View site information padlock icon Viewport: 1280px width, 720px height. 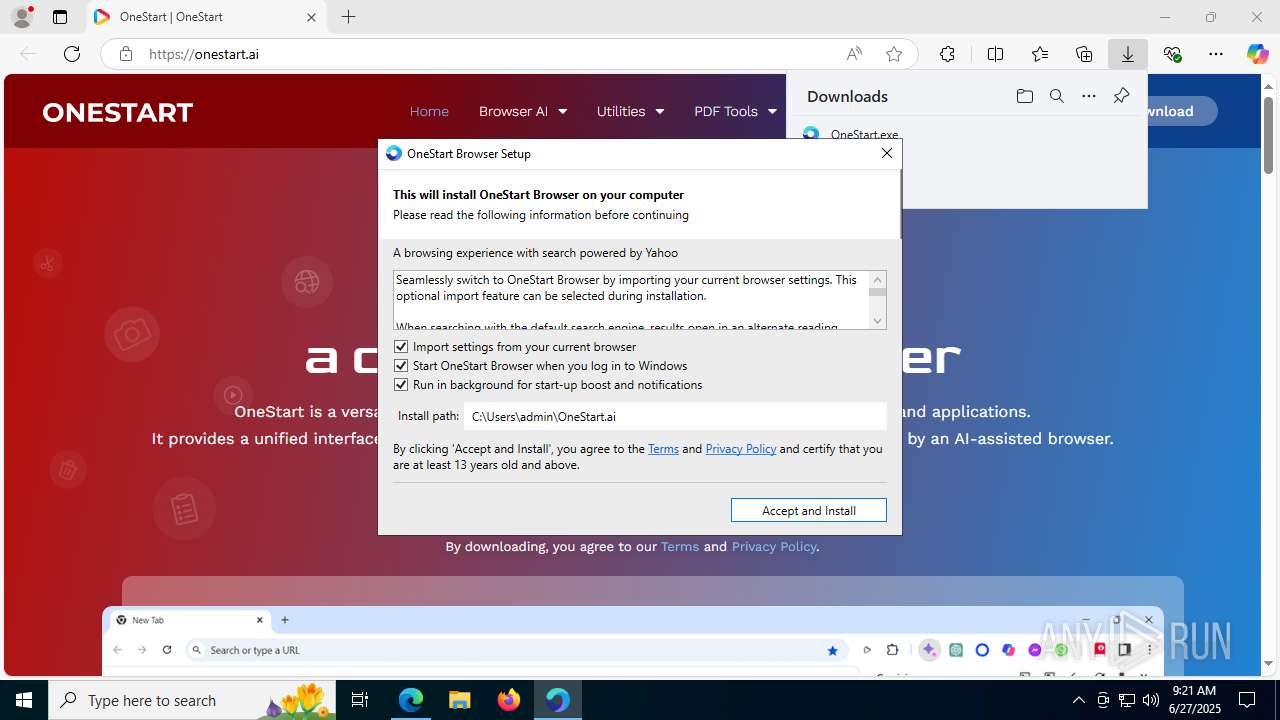pos(126,54)
